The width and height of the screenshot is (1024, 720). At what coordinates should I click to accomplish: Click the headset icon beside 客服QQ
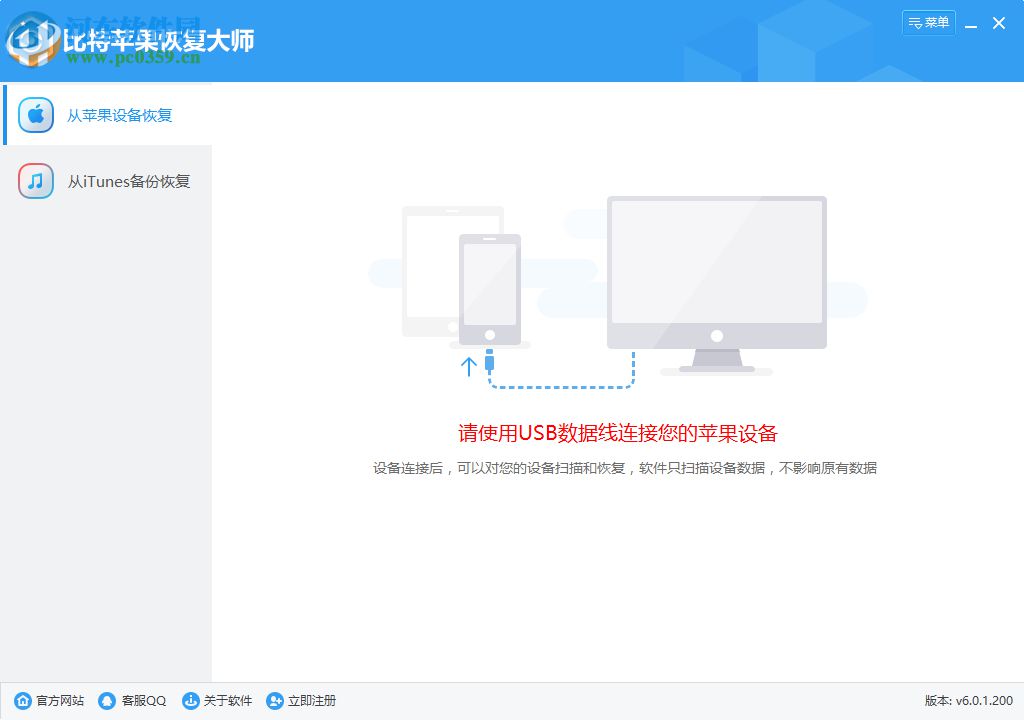tap(106, 701)
